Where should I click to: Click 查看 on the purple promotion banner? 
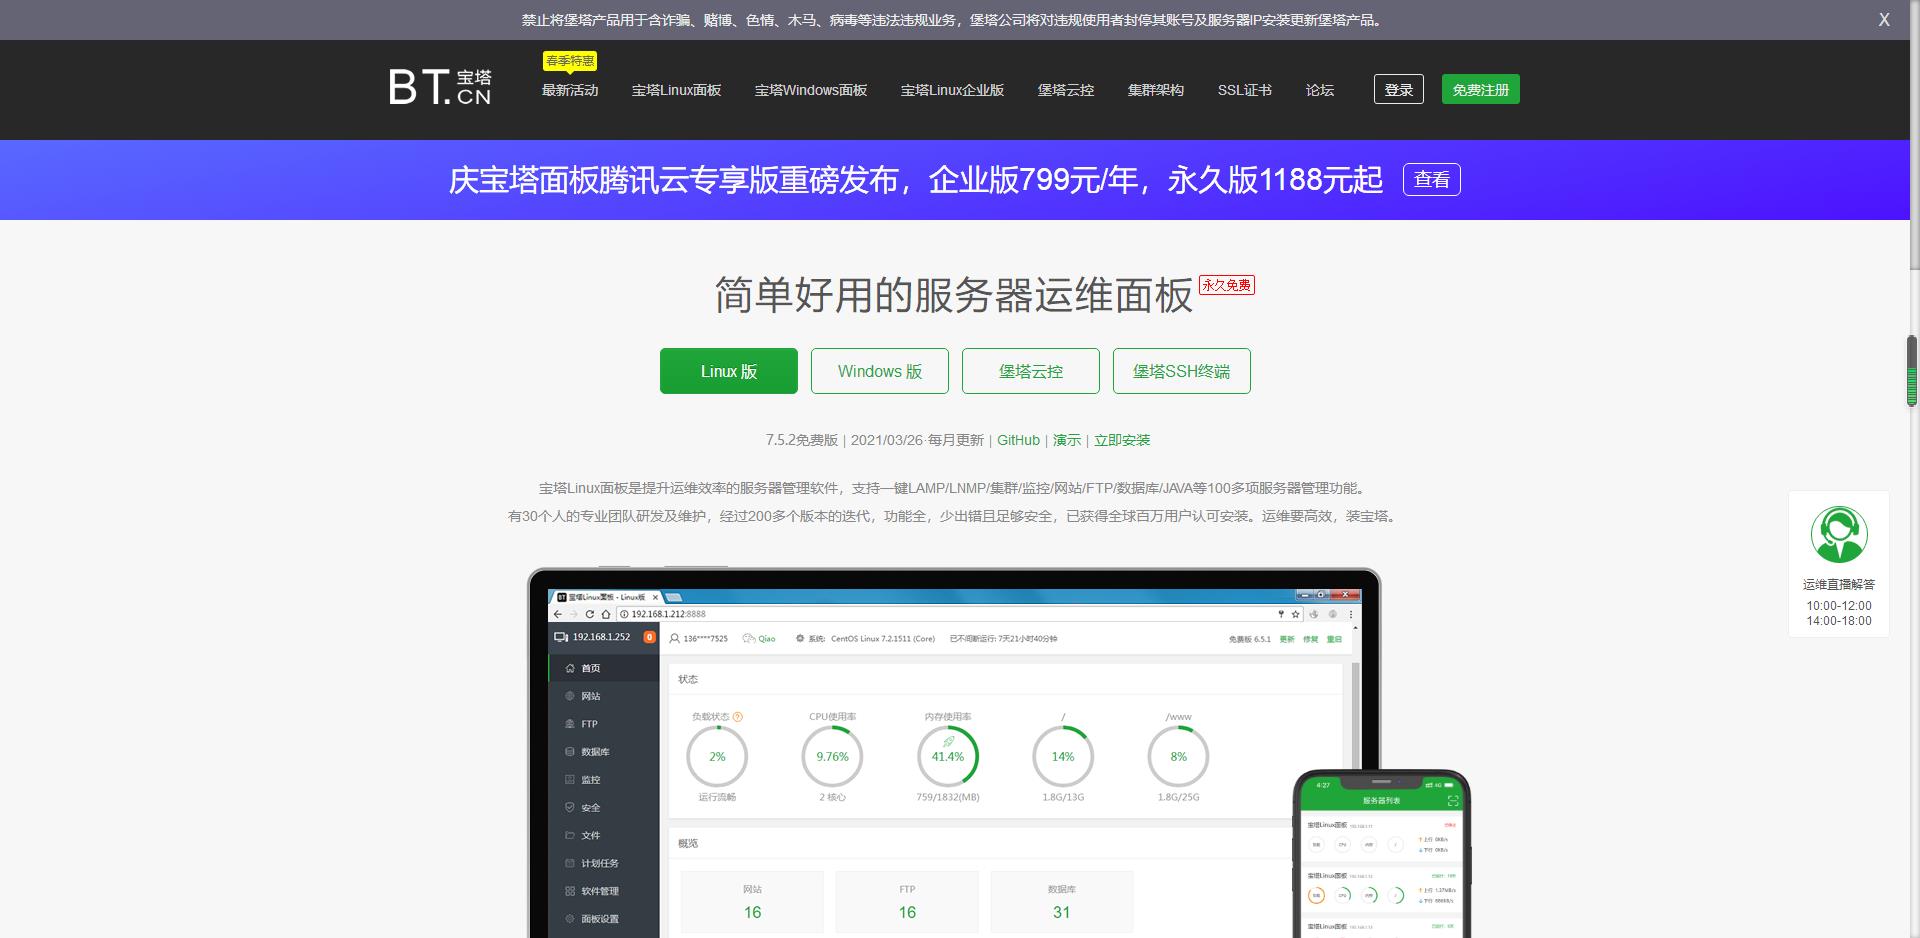tap(1432, 180)
